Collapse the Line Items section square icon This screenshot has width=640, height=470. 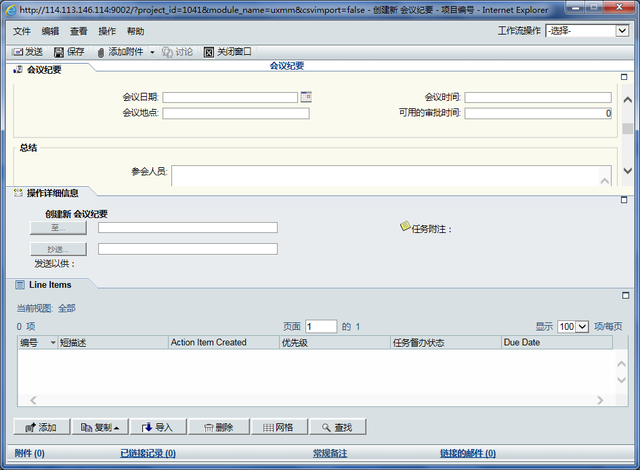625,295
